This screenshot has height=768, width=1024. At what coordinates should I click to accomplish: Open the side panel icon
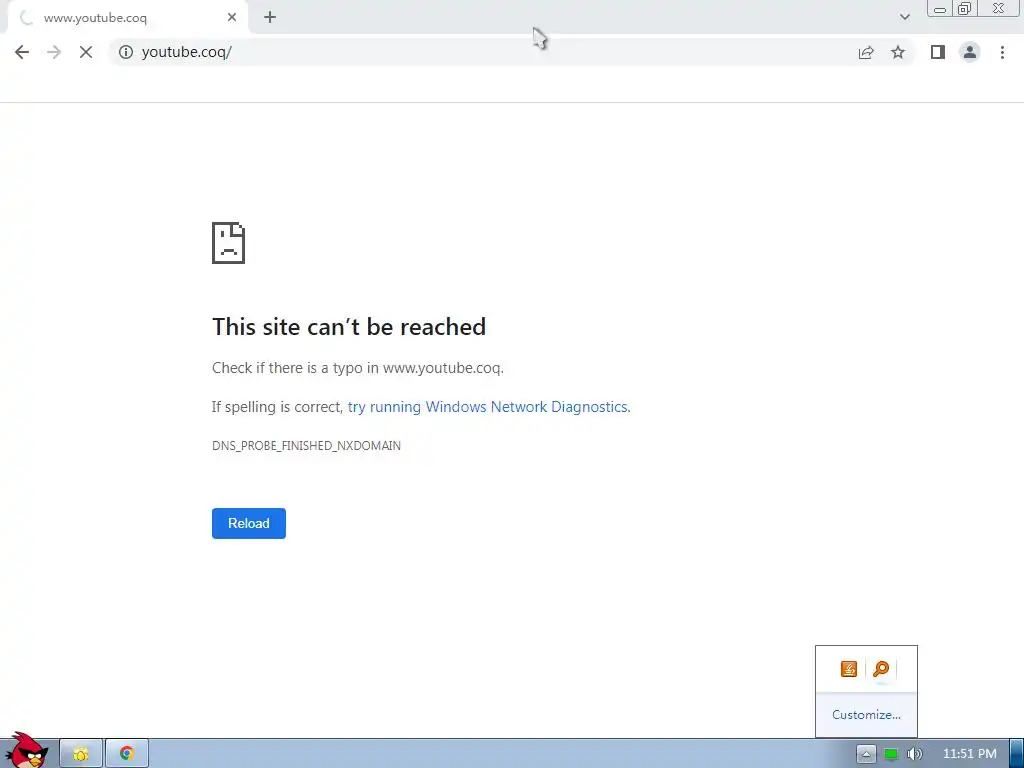coord(938,52)
